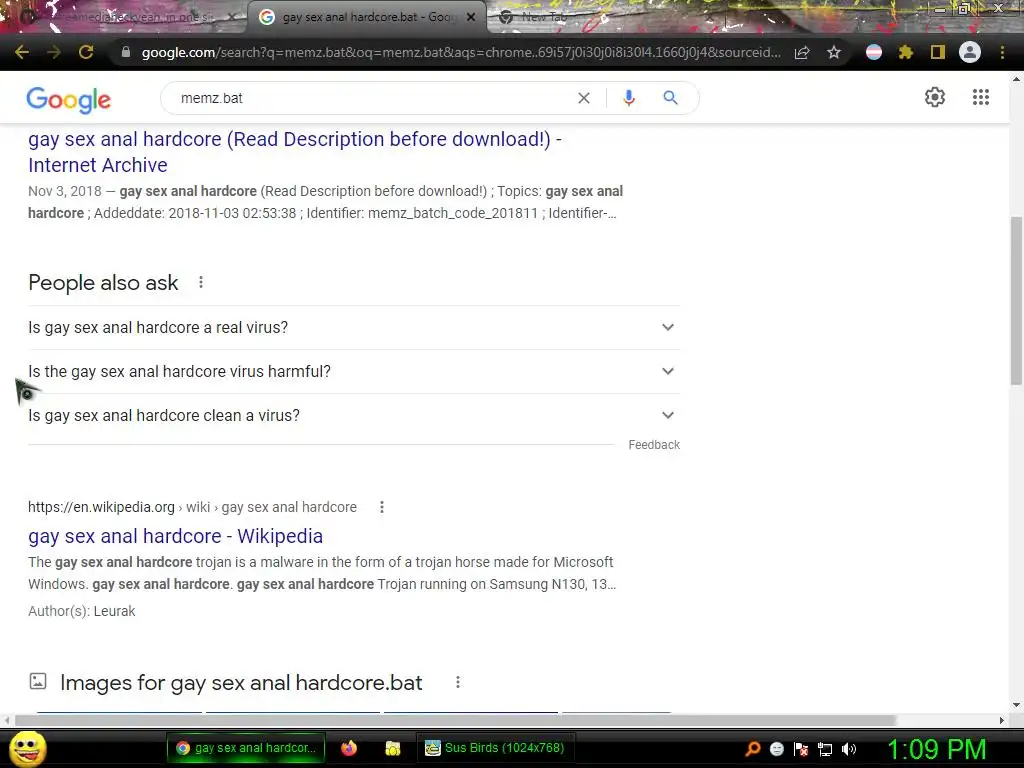Open the Chrome window taskbar button
The image size is (1024, 768).
(246, 748)
